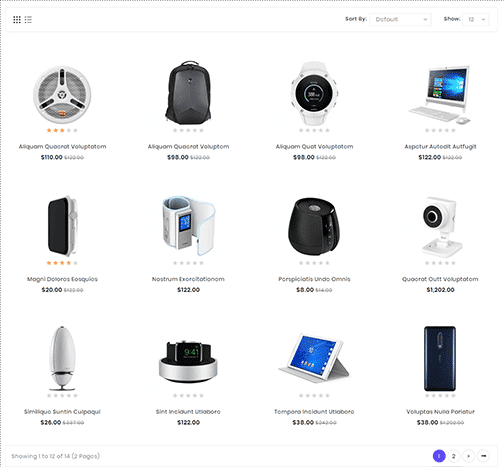Go to next page arrow
This screenshot has width=504, height=467.
click(x=468, y=456)
